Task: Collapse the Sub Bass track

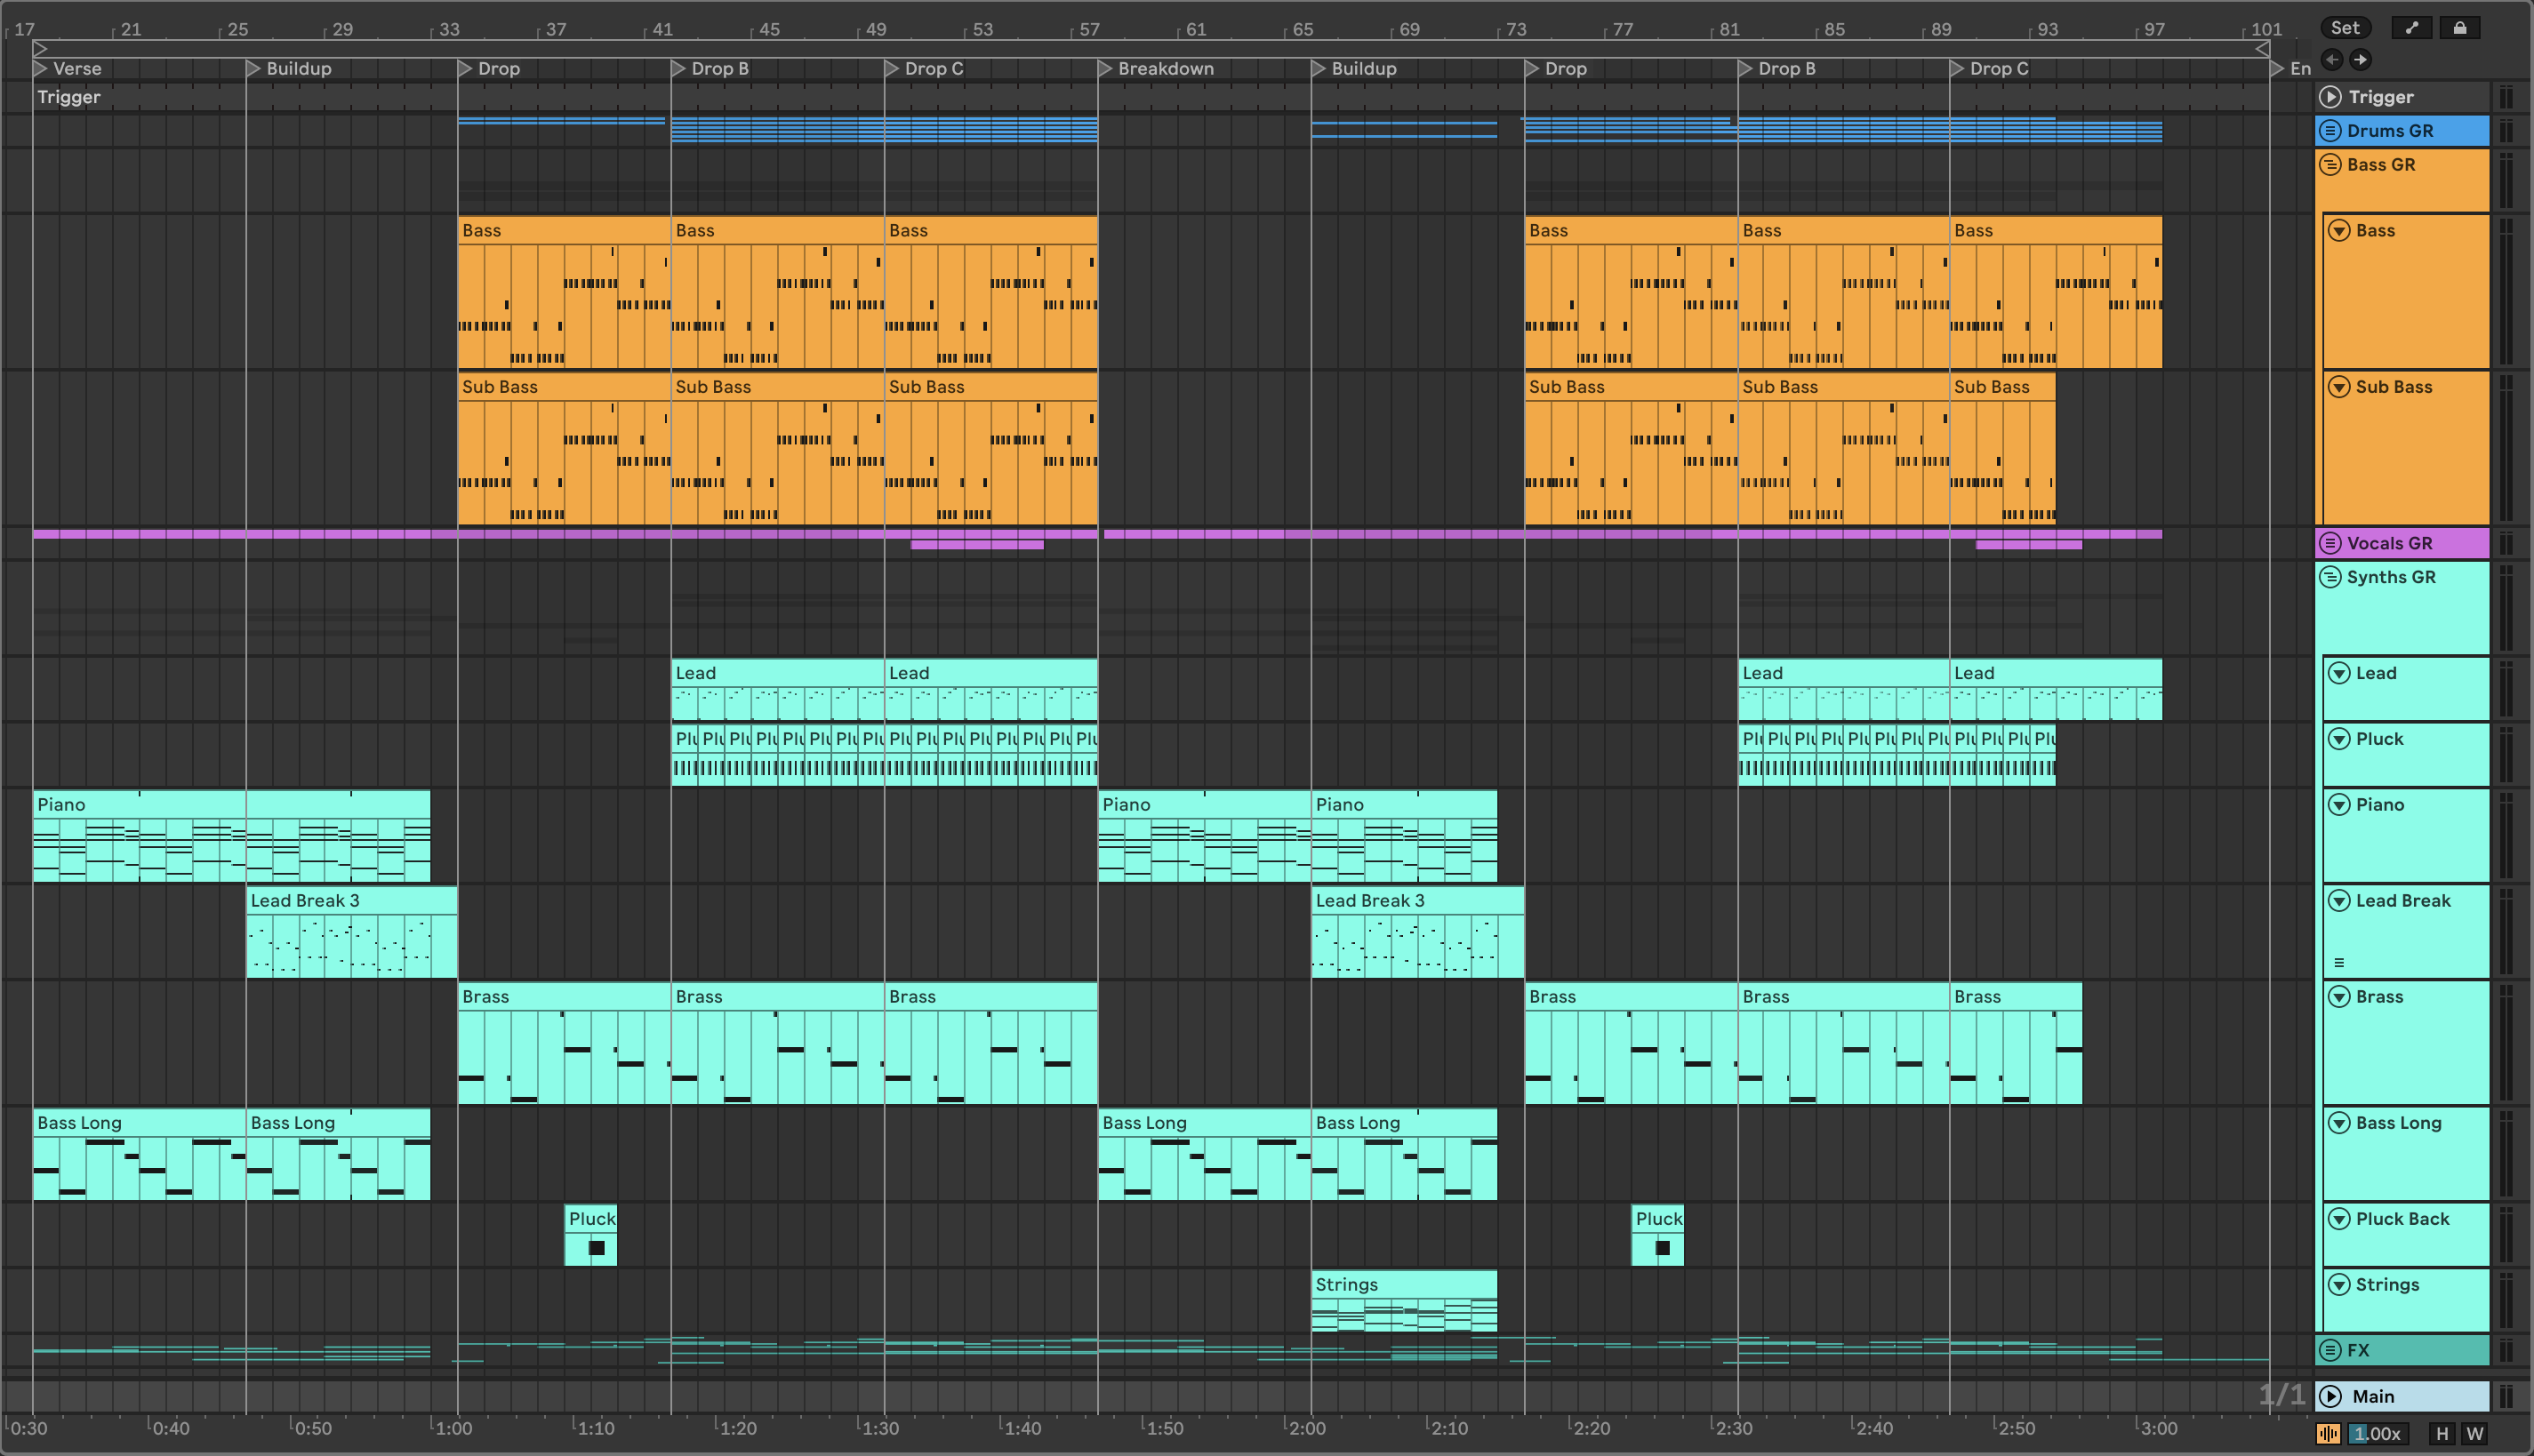Action: click(x=2339, y=387)
